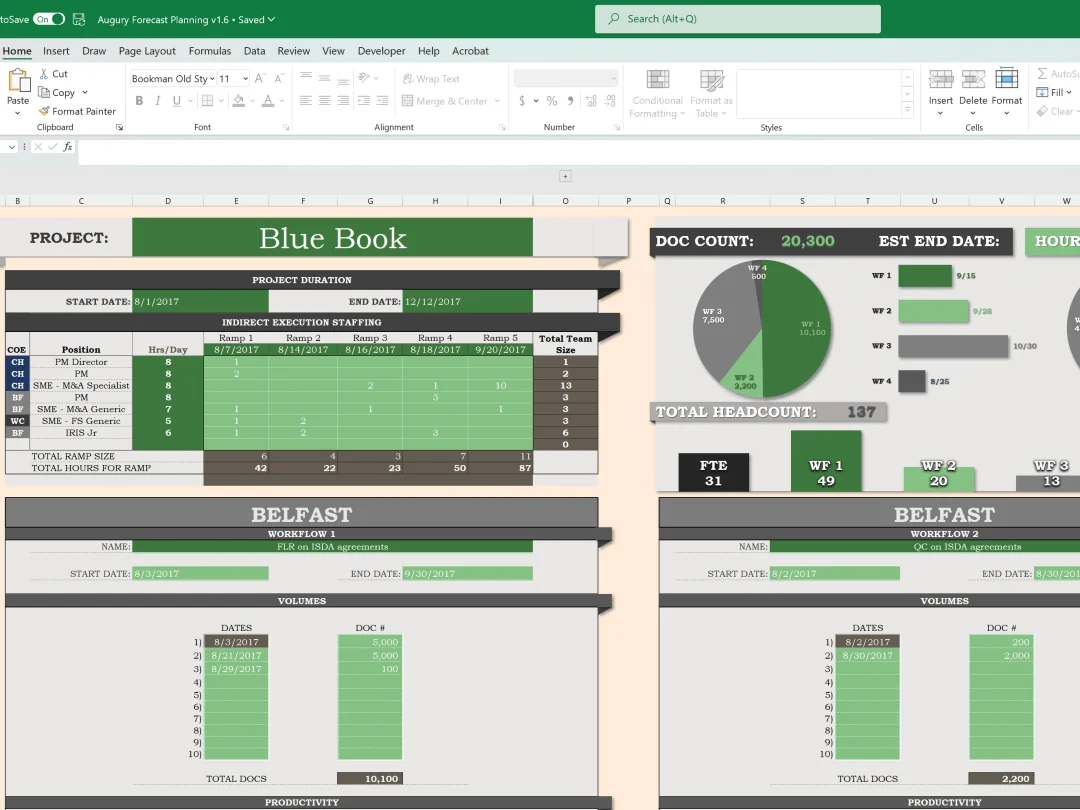1080x810 pixels.
Task: Decrease font size with the smaller A icon
Action: tap(278, 79)
